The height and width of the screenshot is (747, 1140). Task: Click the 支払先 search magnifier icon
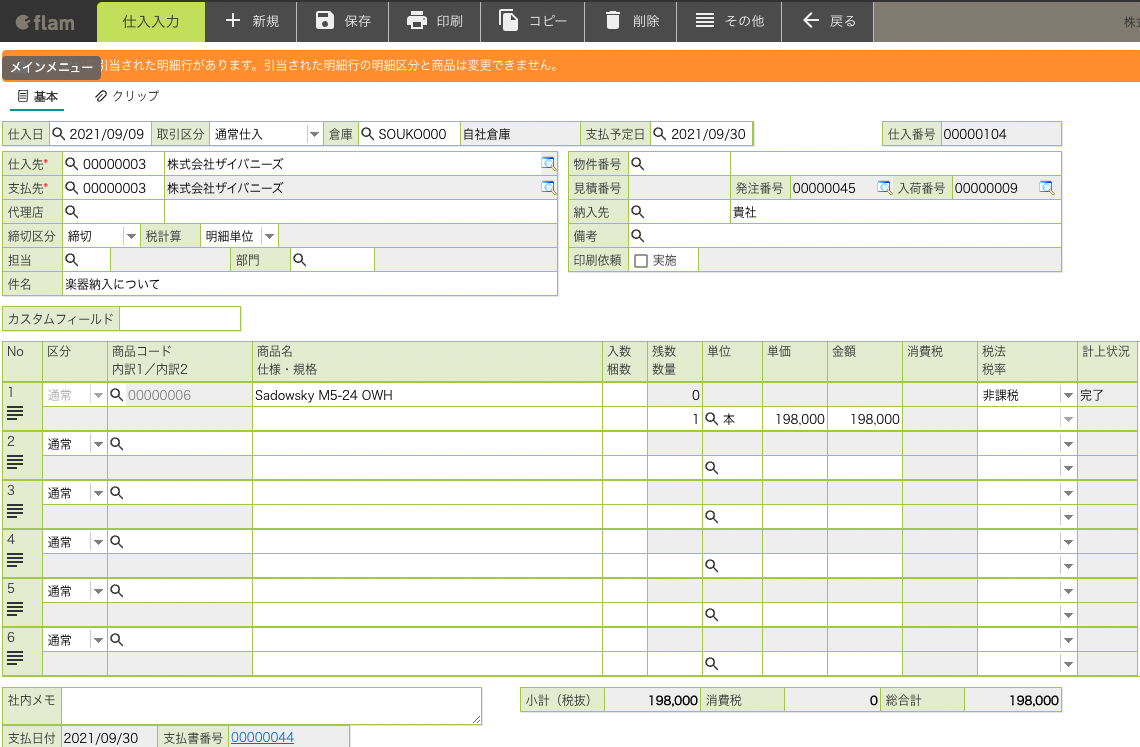coord(71,188)
